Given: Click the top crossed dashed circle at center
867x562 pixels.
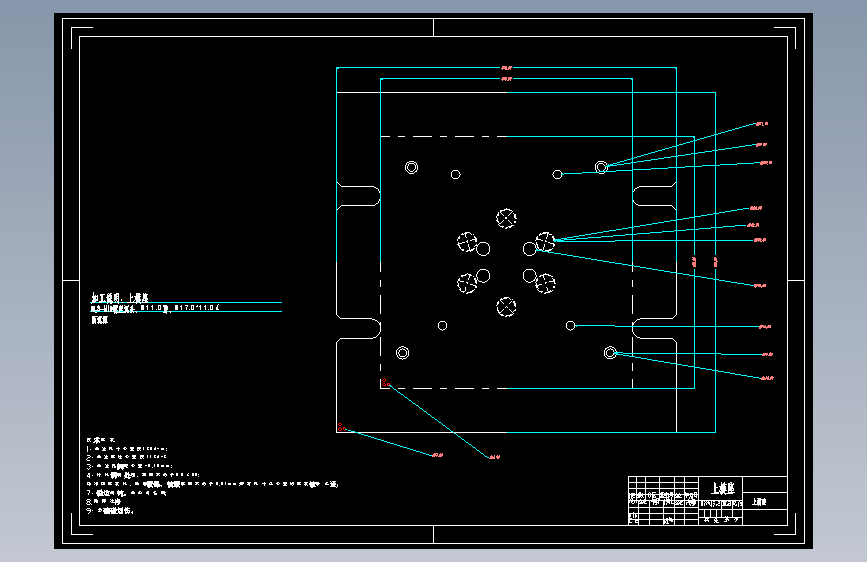Looking at the screenshot, I should pos(506,218).
